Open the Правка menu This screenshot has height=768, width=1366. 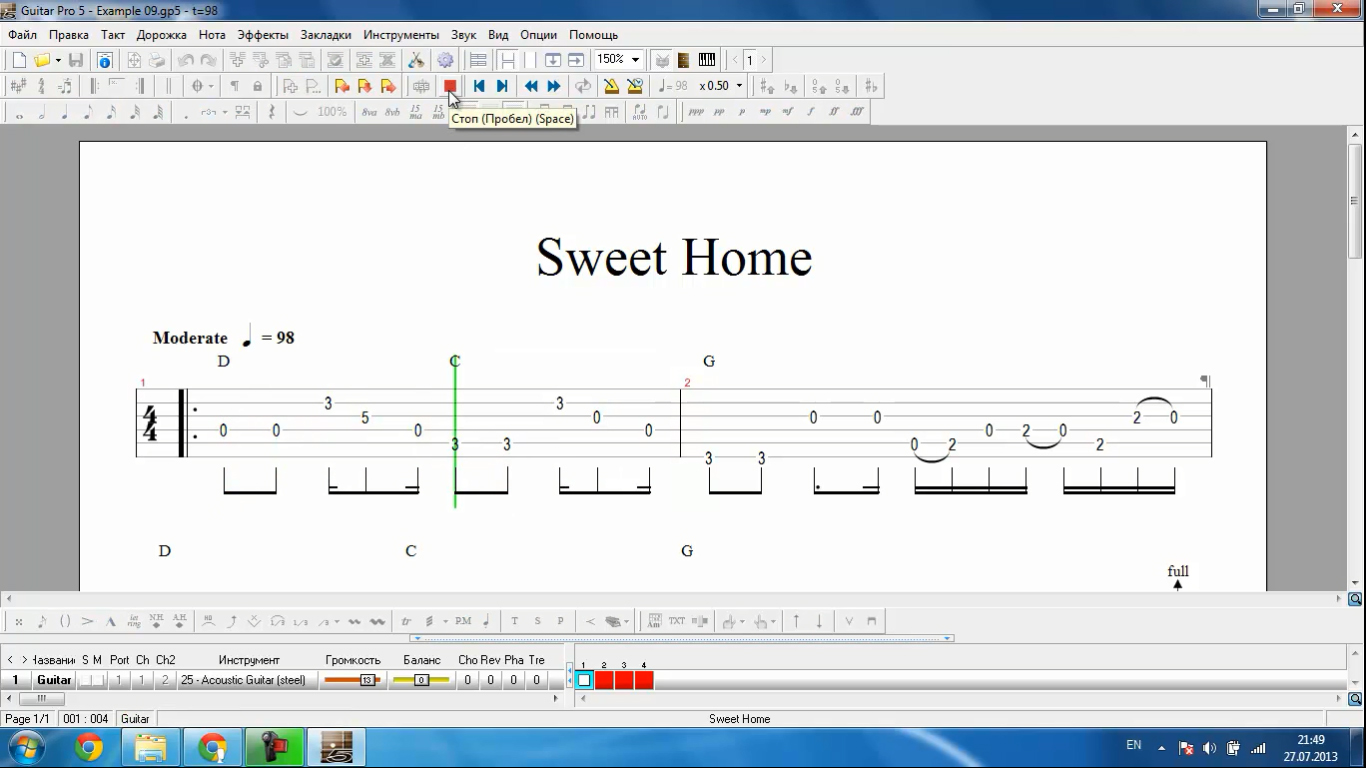tap(69, 35)
